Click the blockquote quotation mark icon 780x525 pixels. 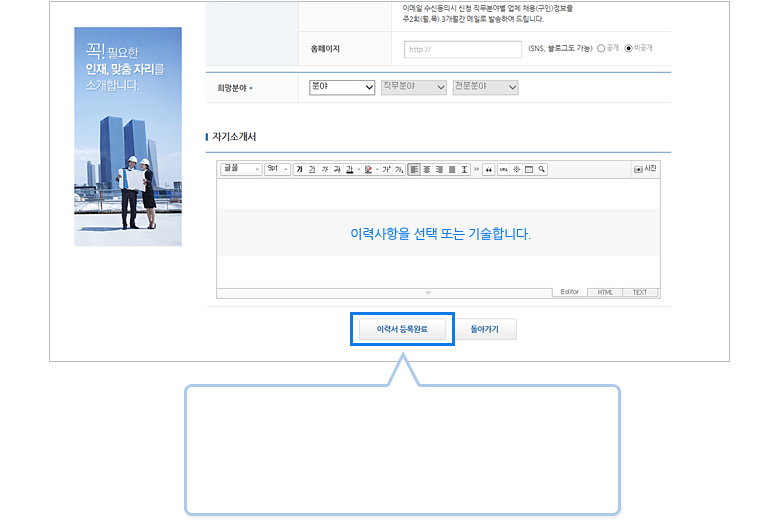pos(489,170)
